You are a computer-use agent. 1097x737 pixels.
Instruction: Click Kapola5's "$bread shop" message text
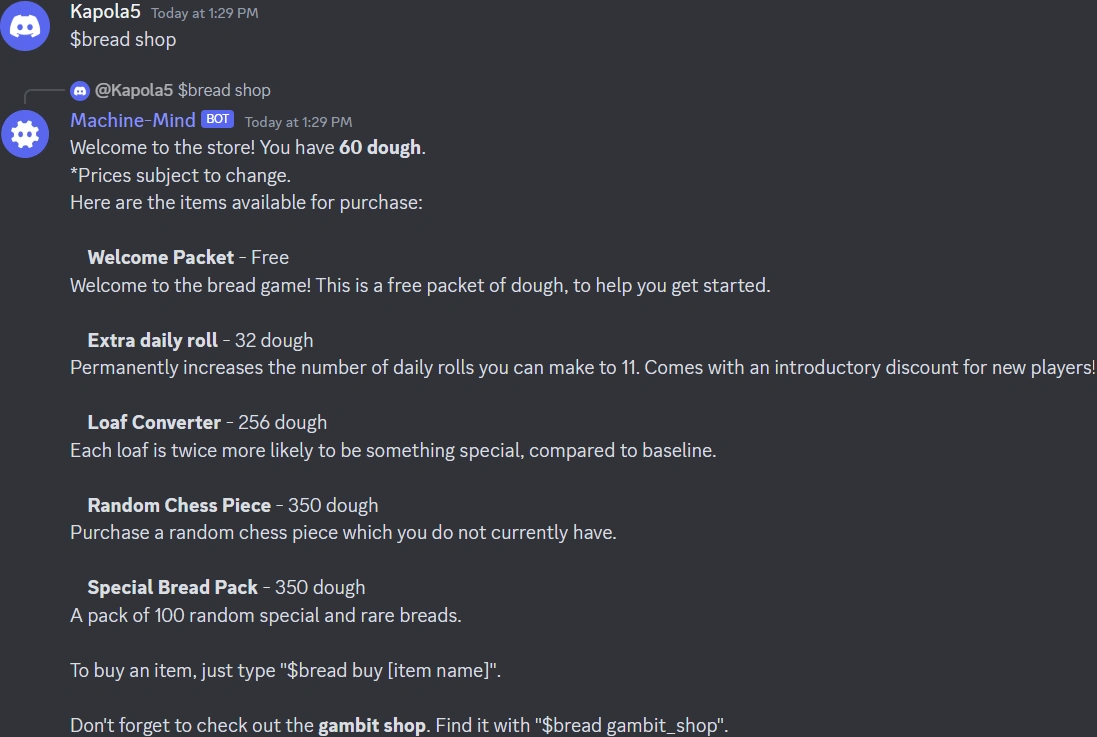tap(123, 40)
